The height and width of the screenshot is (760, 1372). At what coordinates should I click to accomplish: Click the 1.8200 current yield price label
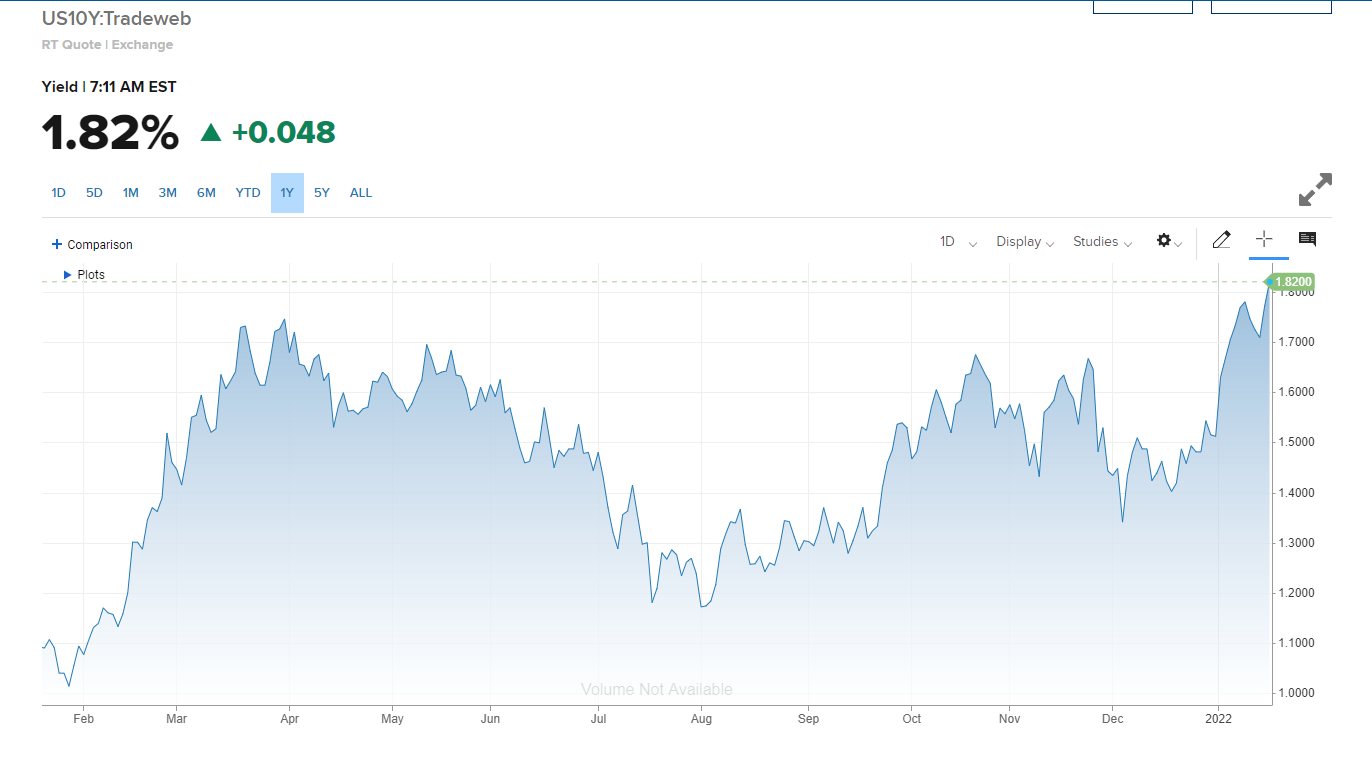(x=1292, y=282)
